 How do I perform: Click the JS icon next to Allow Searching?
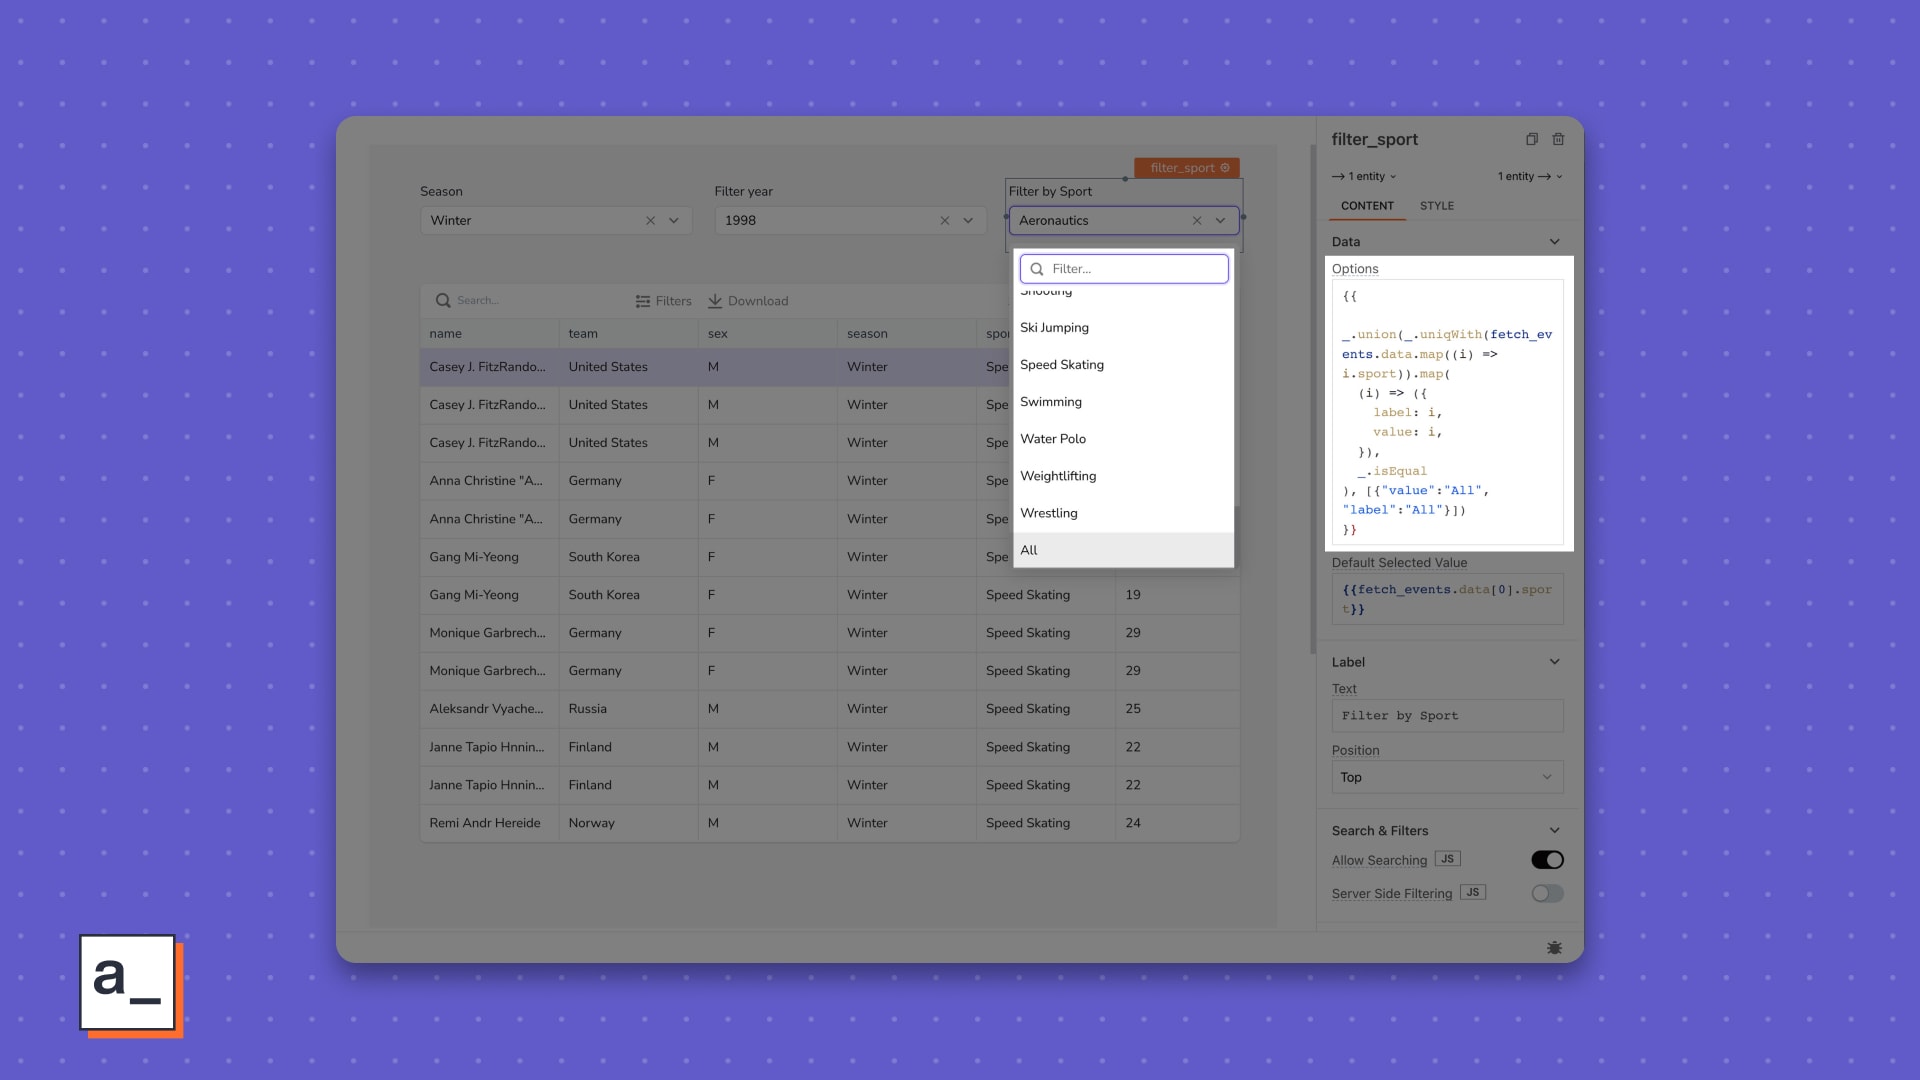tap(1446, 858)
